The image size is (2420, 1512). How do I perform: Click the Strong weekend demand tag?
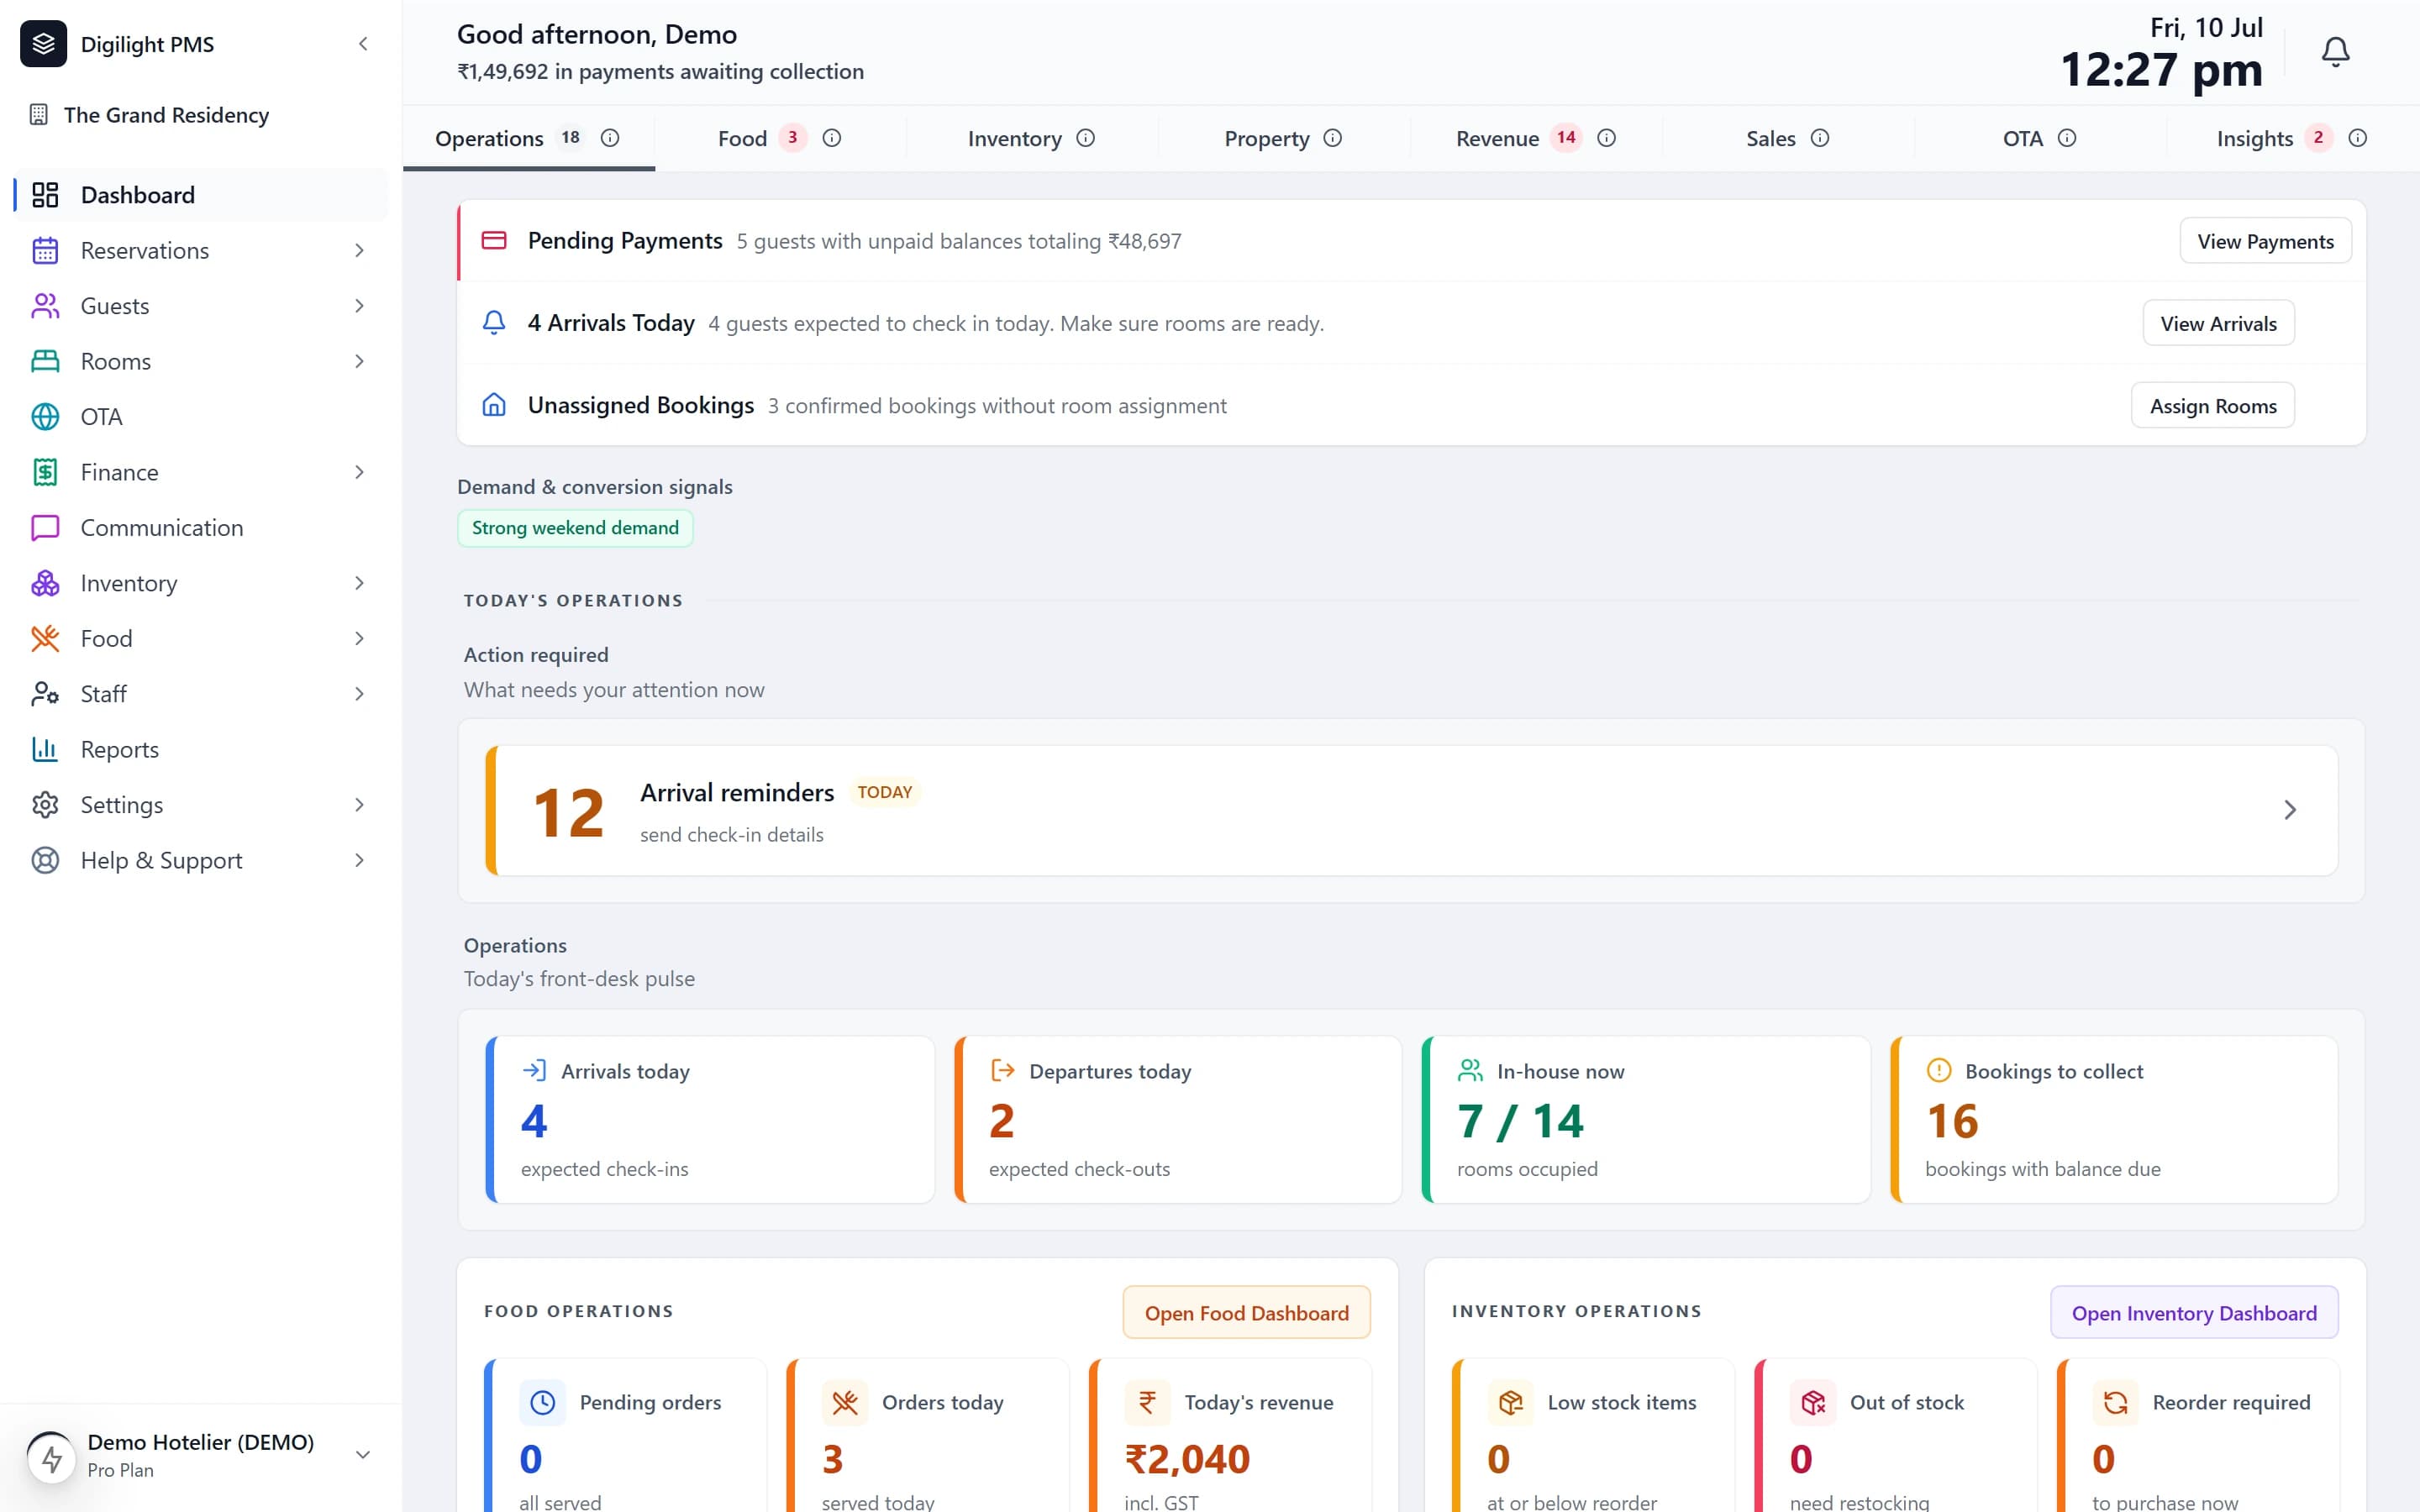(575, 528)
